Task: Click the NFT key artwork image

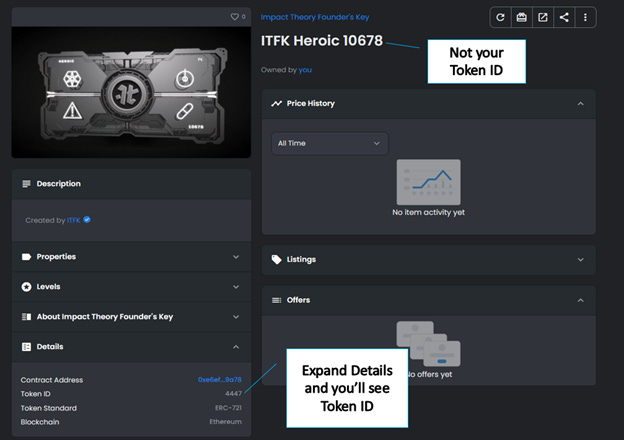Action: pyautogui.click(x=131, y=92)
